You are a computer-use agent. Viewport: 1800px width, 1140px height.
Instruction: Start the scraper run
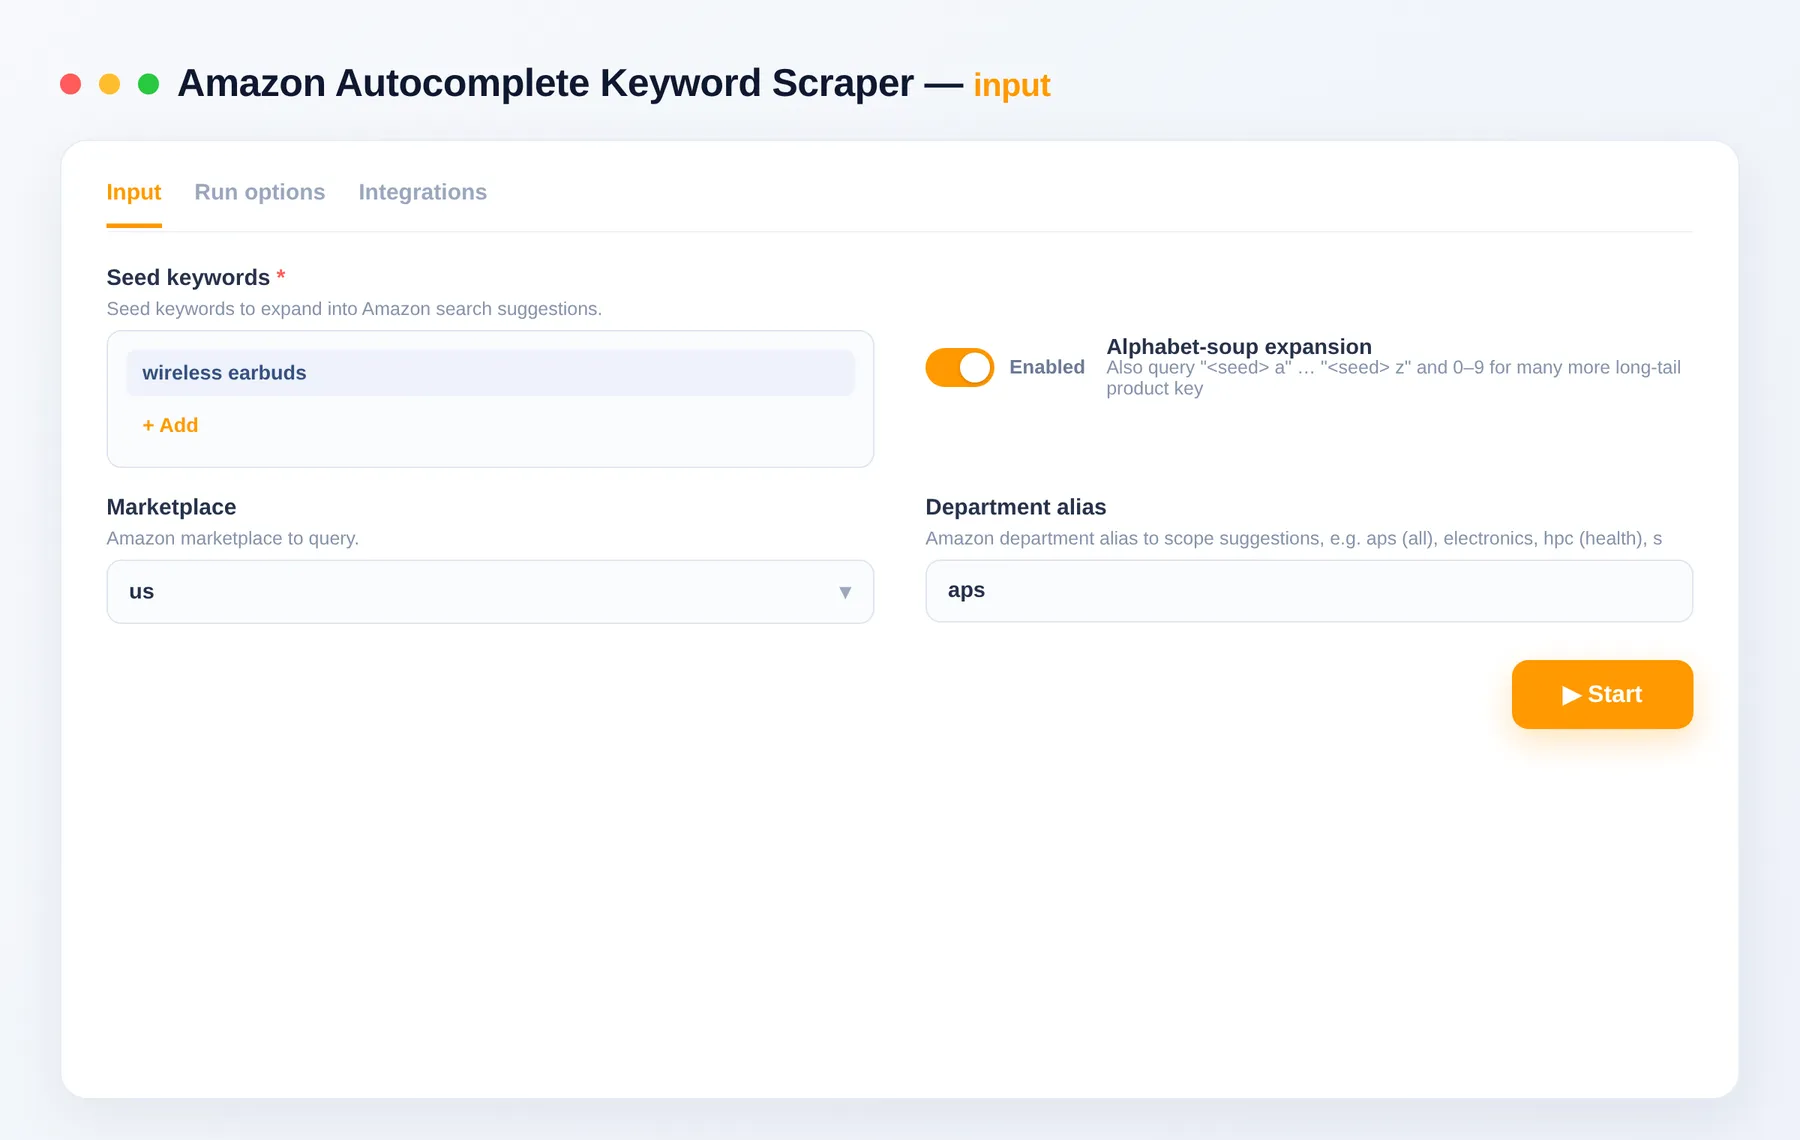pos(1602,694)
